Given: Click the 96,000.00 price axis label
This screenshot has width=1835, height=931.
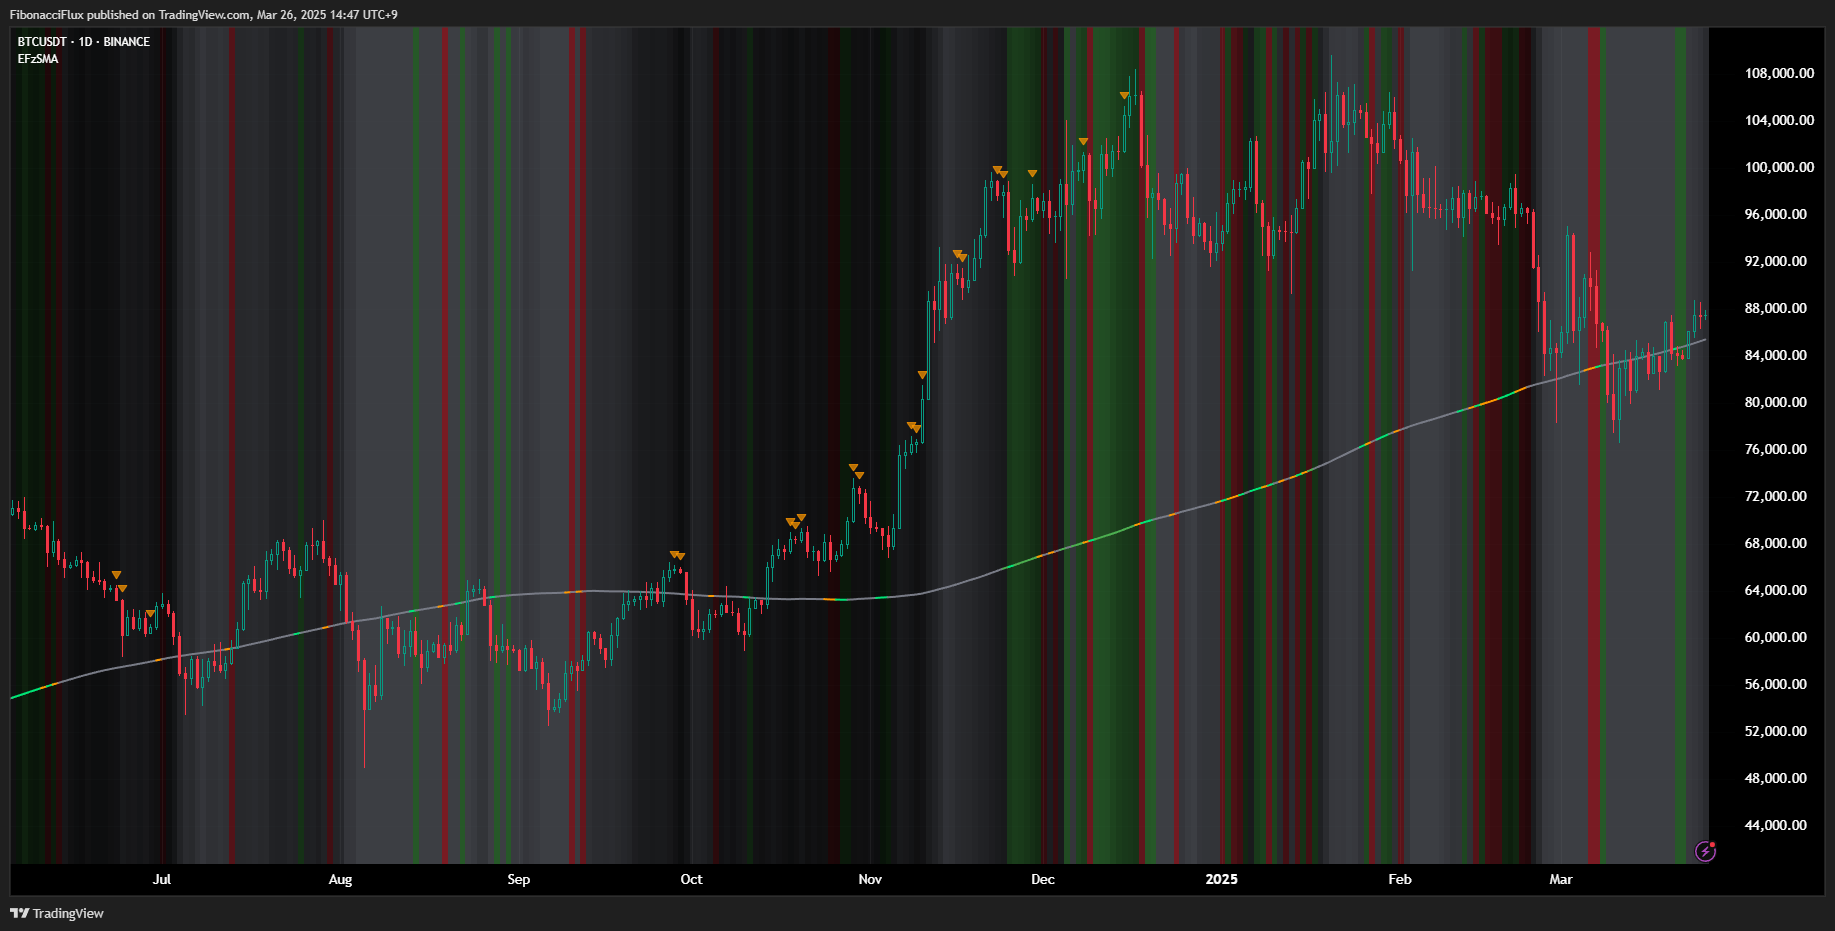Looking at the screenshot, I should click(x=1776, y=214).
